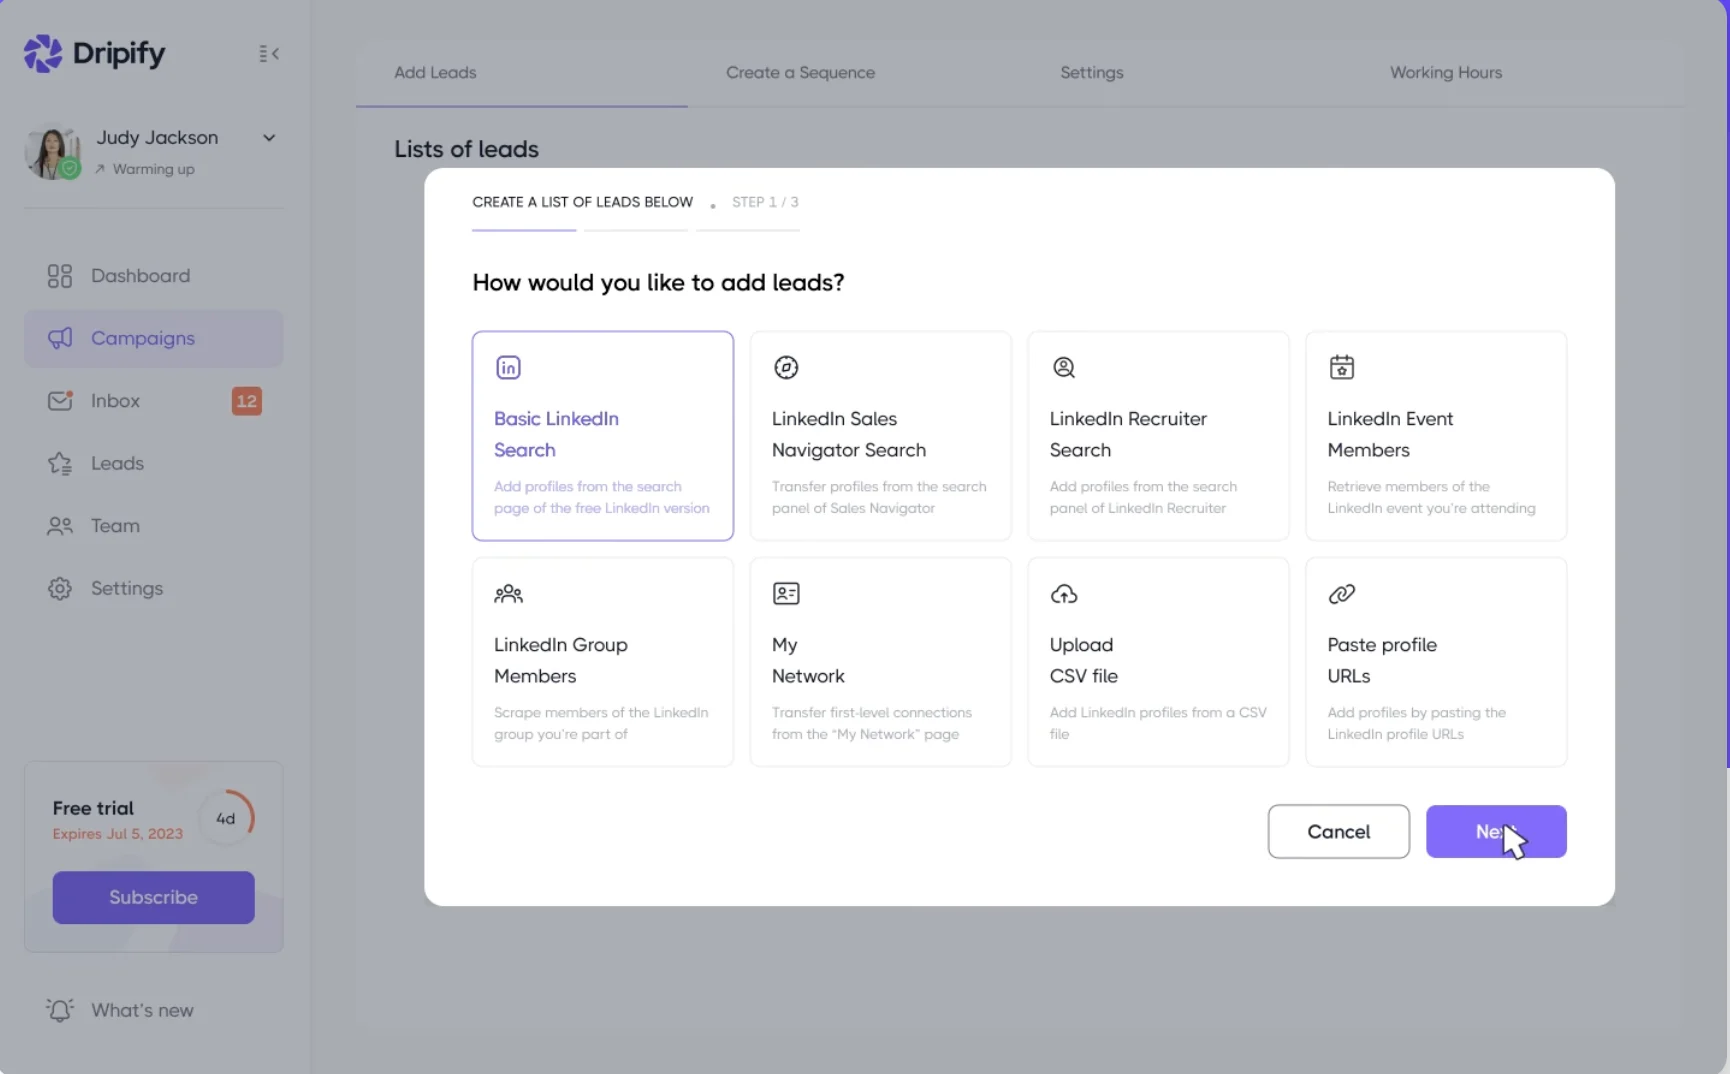Click the Recruiter Search person icon
The height and width of the screenshot is (1074, 1730).
1064,368
